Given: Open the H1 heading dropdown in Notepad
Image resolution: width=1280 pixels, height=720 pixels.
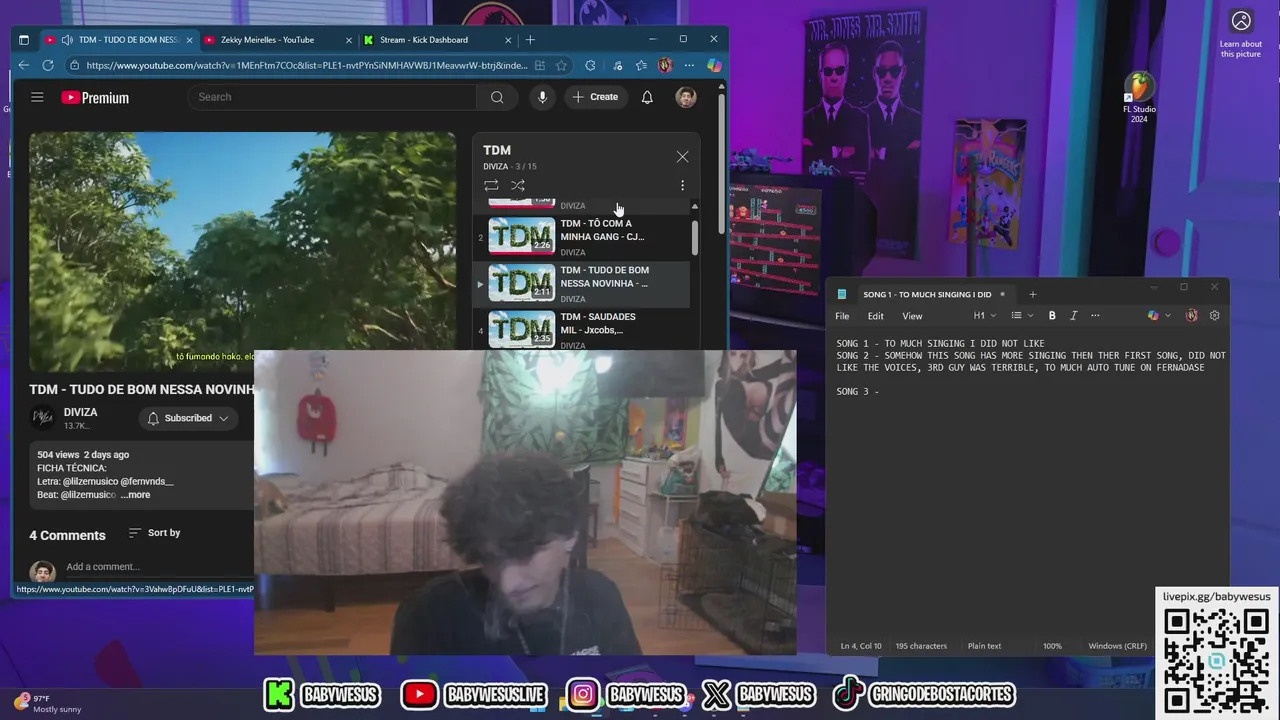Looking at the screenshot, I should pos(985,316).
